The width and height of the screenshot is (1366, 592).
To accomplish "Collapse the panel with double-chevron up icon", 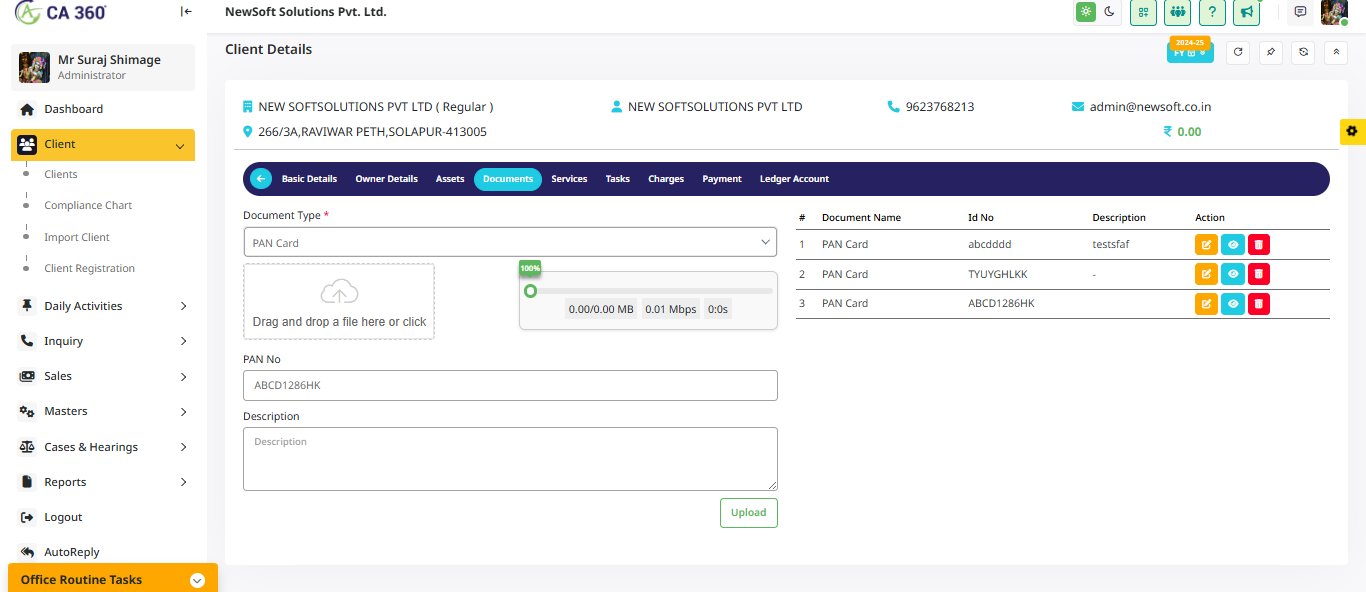I will (x=1335, y=53).
